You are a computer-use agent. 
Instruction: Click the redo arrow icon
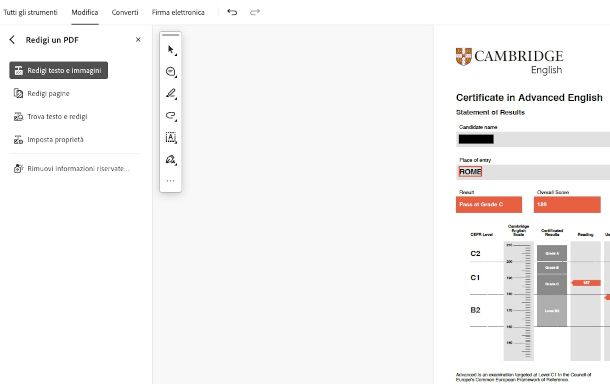255,12
